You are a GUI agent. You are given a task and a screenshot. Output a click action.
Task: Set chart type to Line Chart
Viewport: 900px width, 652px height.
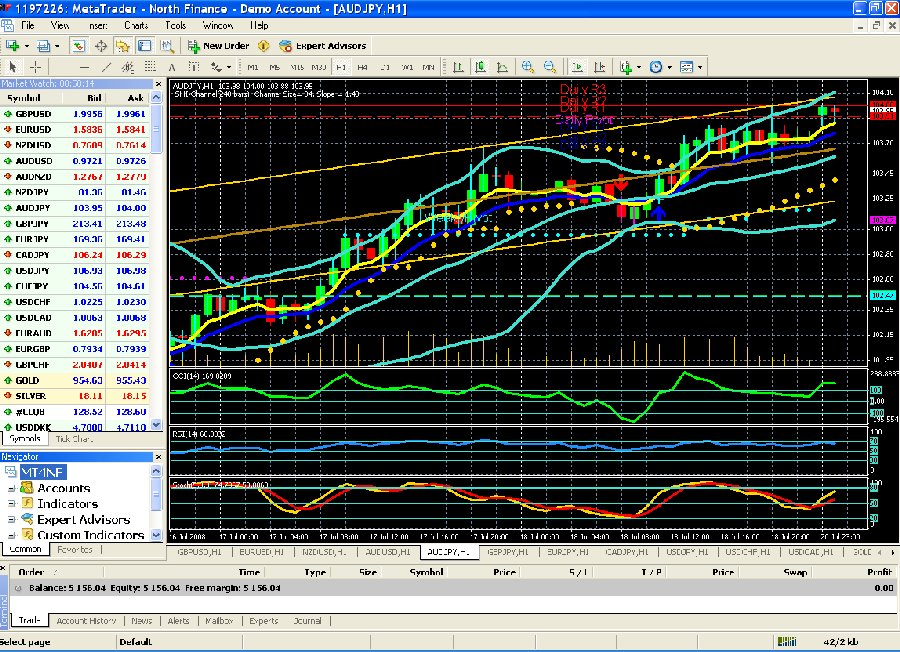click(502, 67)
